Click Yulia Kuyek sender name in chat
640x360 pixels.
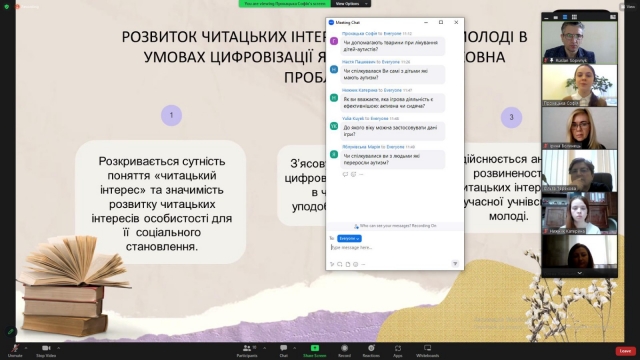(353, 118)
